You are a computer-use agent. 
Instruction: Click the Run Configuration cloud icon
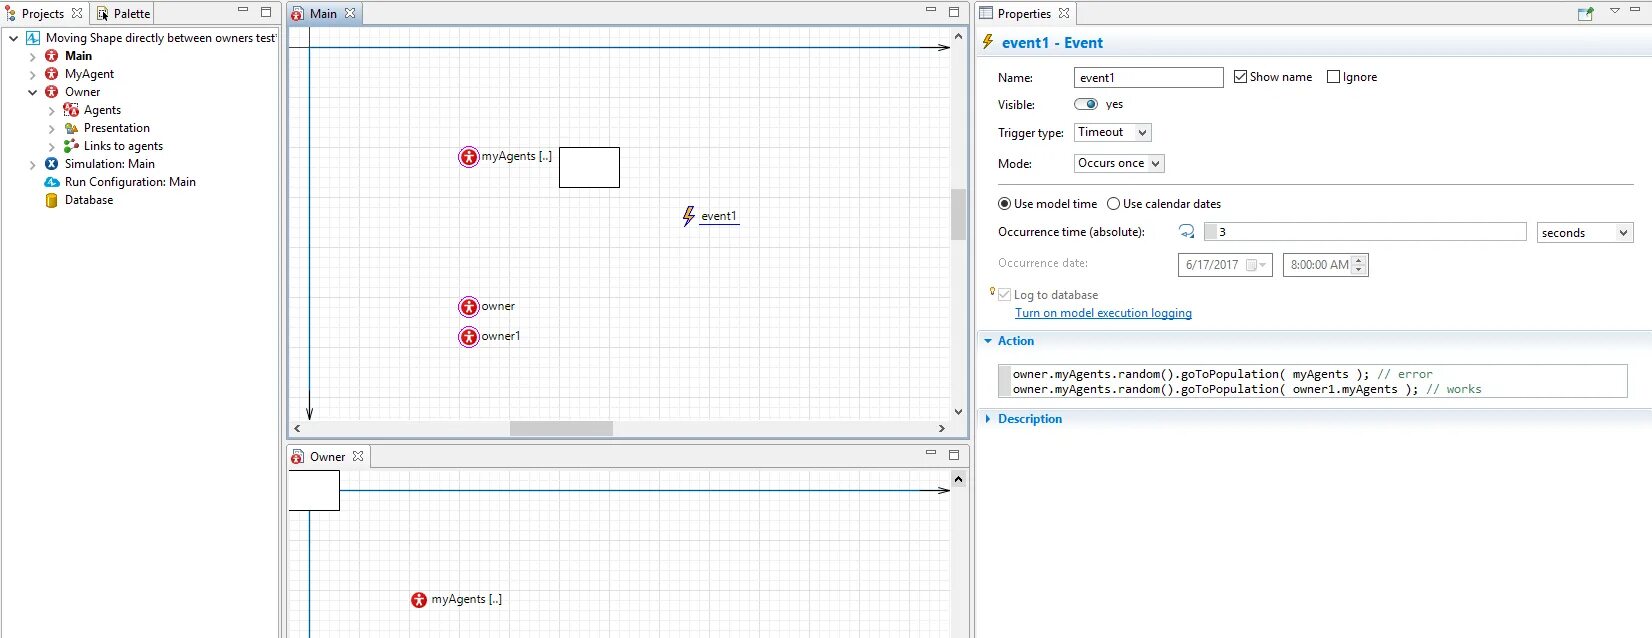(x=52, y=182)
